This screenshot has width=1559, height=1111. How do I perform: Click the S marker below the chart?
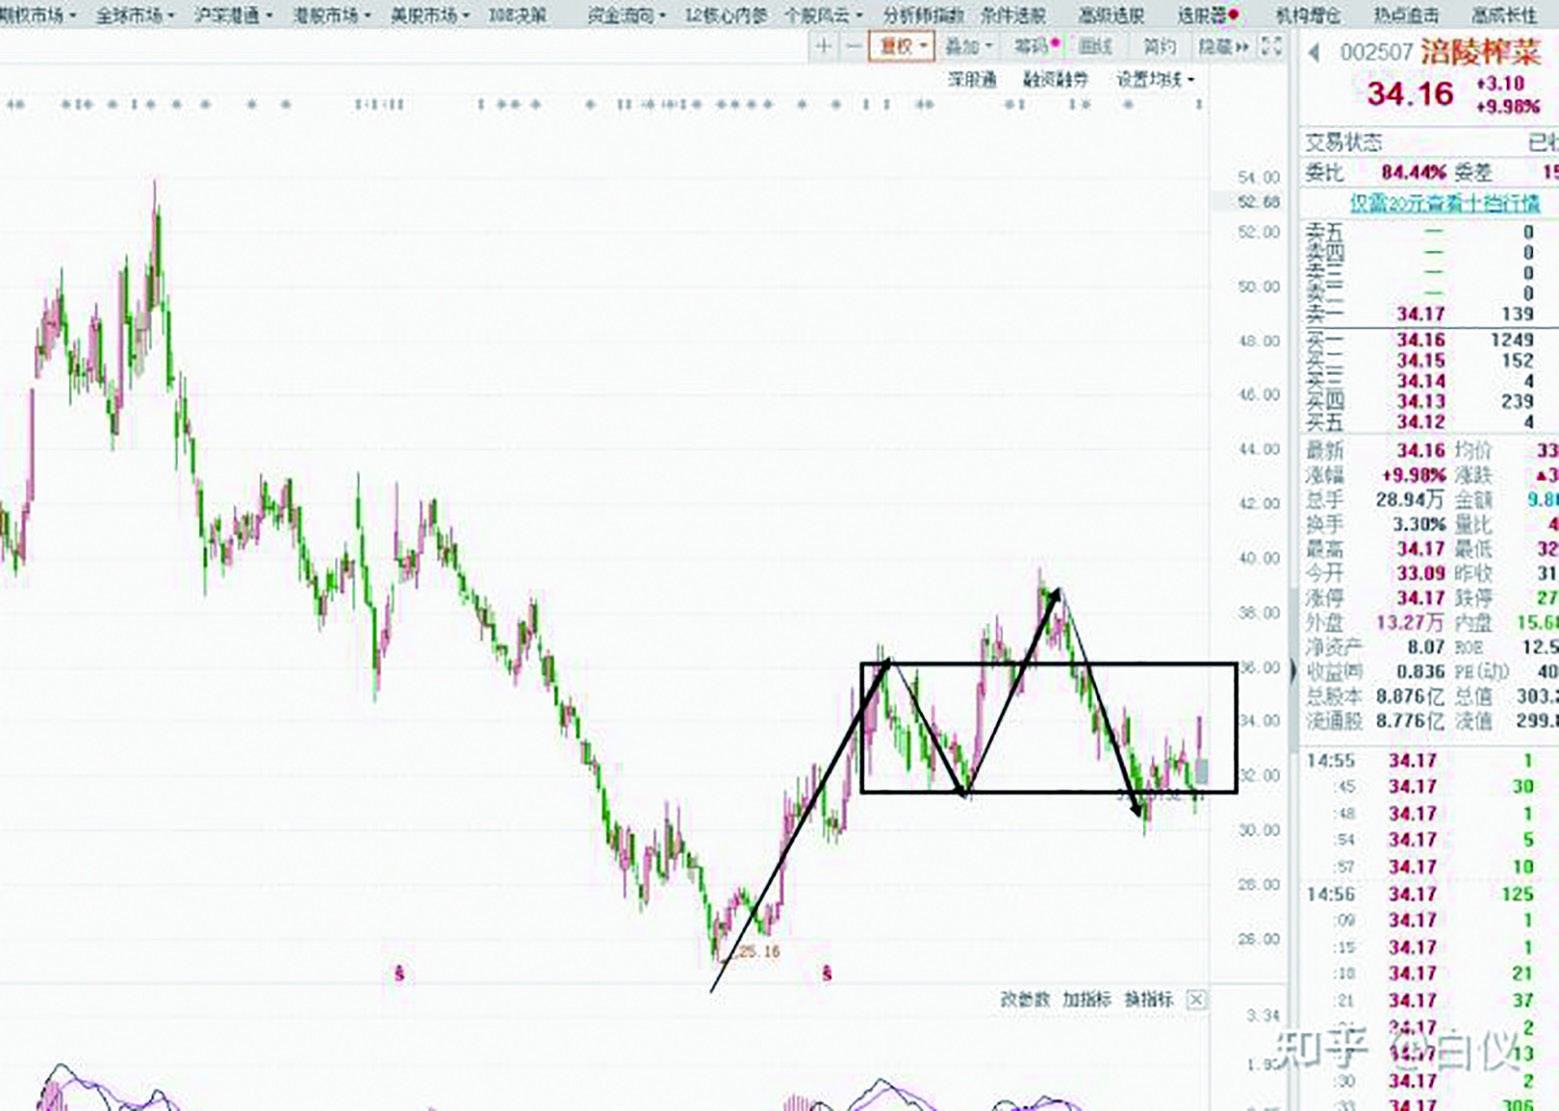click(x=399, y=973)
